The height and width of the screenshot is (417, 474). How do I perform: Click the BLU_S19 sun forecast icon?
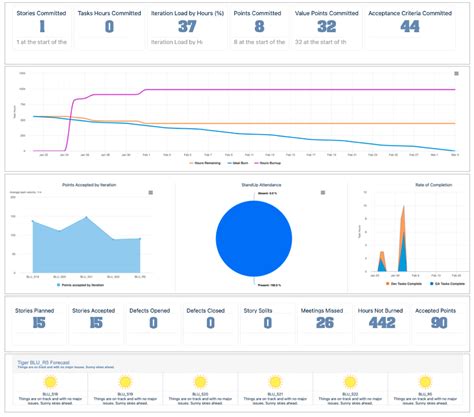pos(125,382)
